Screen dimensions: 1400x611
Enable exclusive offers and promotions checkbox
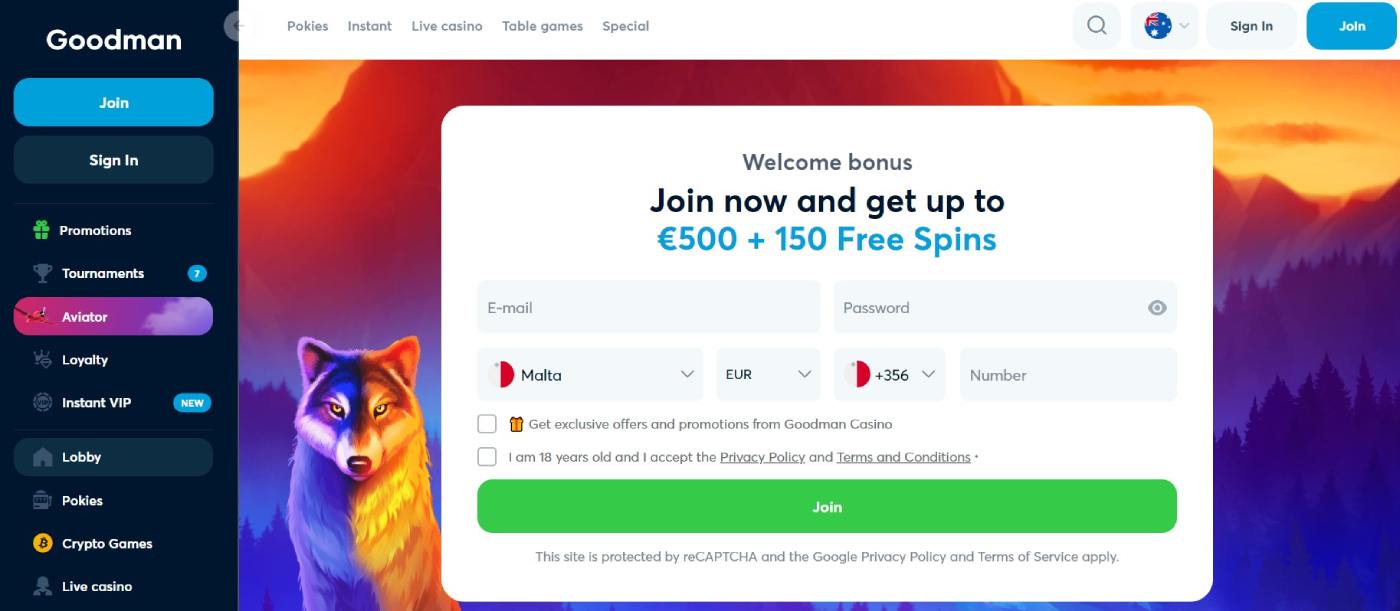[x=487, y=424]
